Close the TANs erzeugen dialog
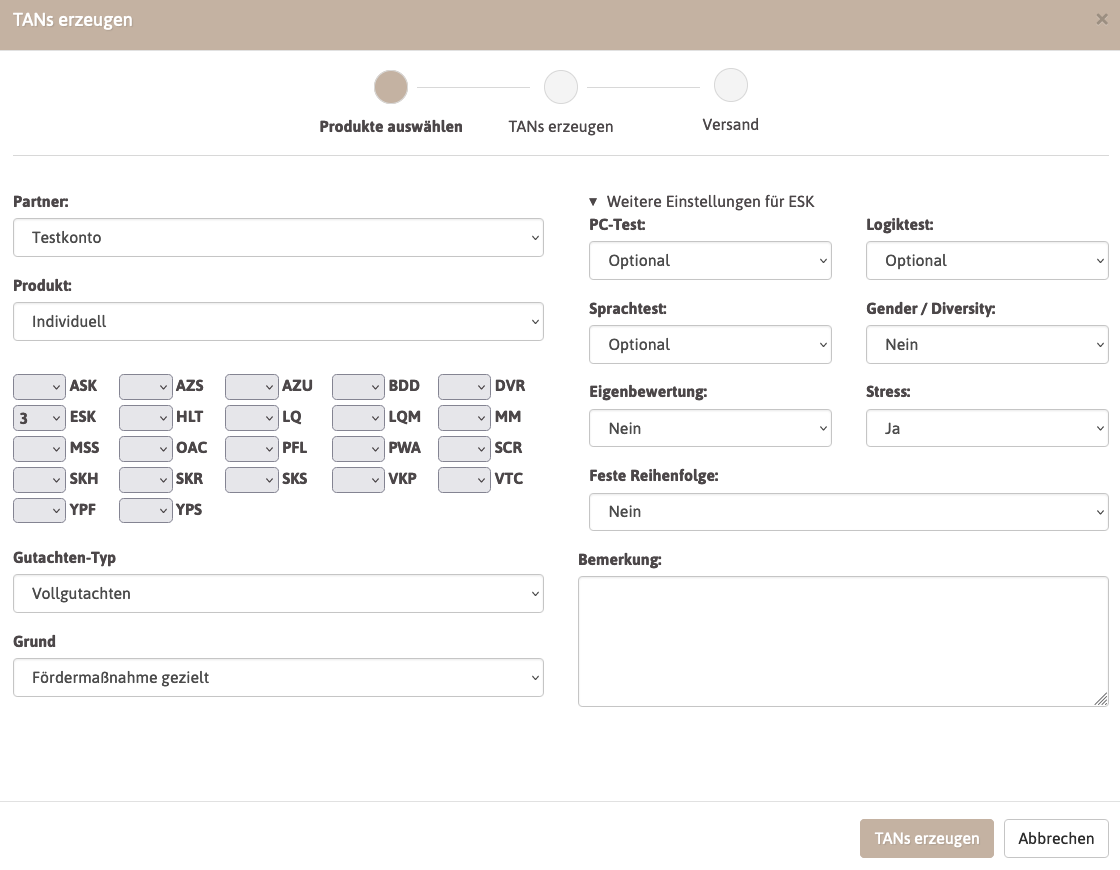This screenshot has width=1120, height=870. (1101, 20)
